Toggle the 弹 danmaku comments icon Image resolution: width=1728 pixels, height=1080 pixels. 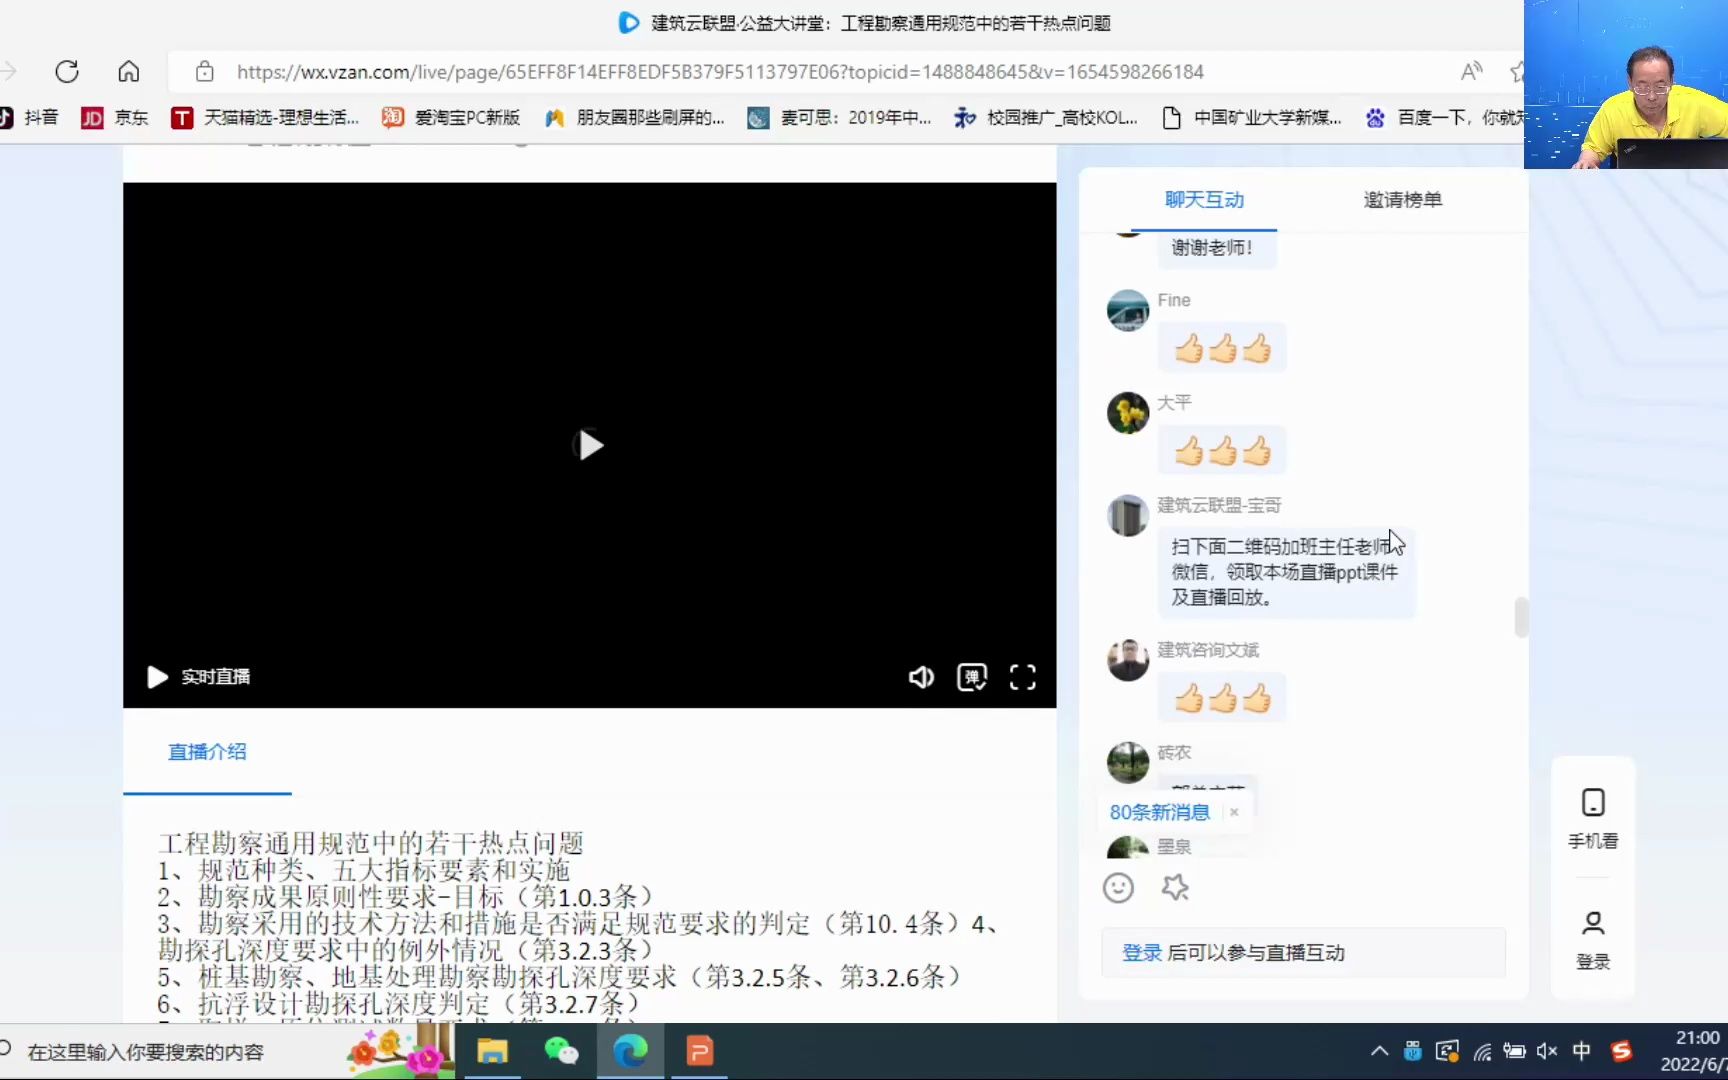[972, 677]
